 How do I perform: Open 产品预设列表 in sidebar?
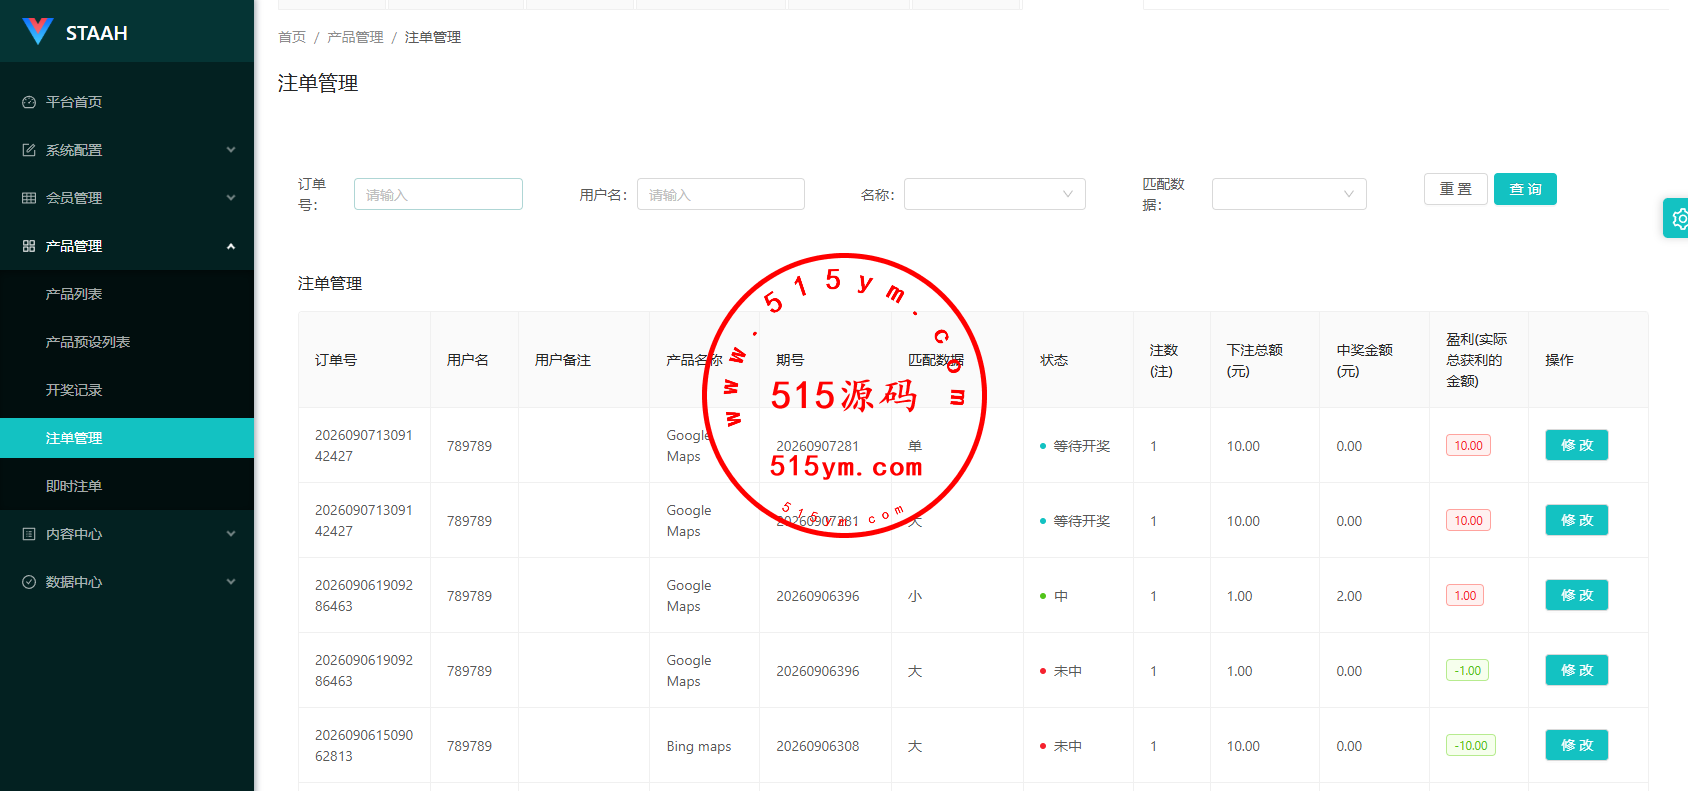(88, 342)
